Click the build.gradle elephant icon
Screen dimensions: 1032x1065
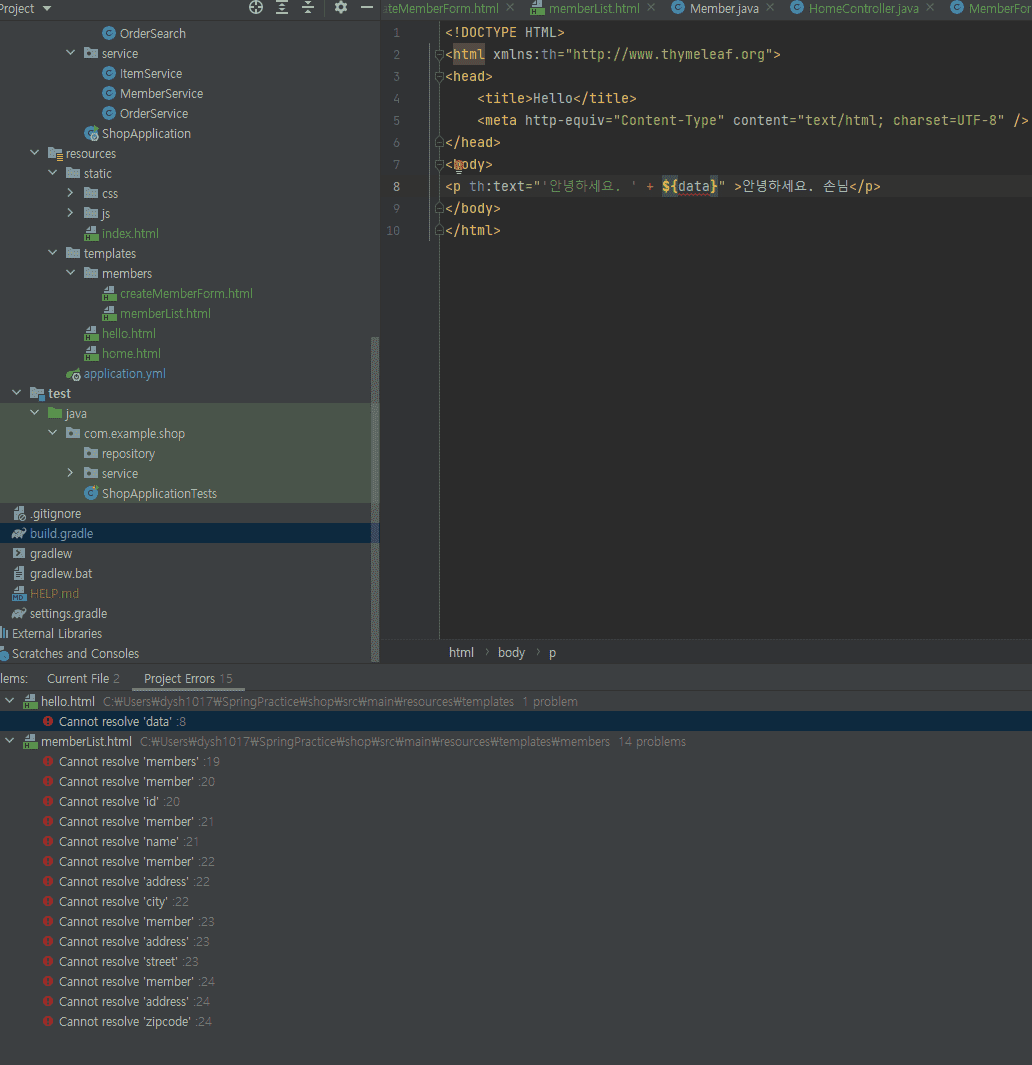pyautogui.click(x=19, y=533)
